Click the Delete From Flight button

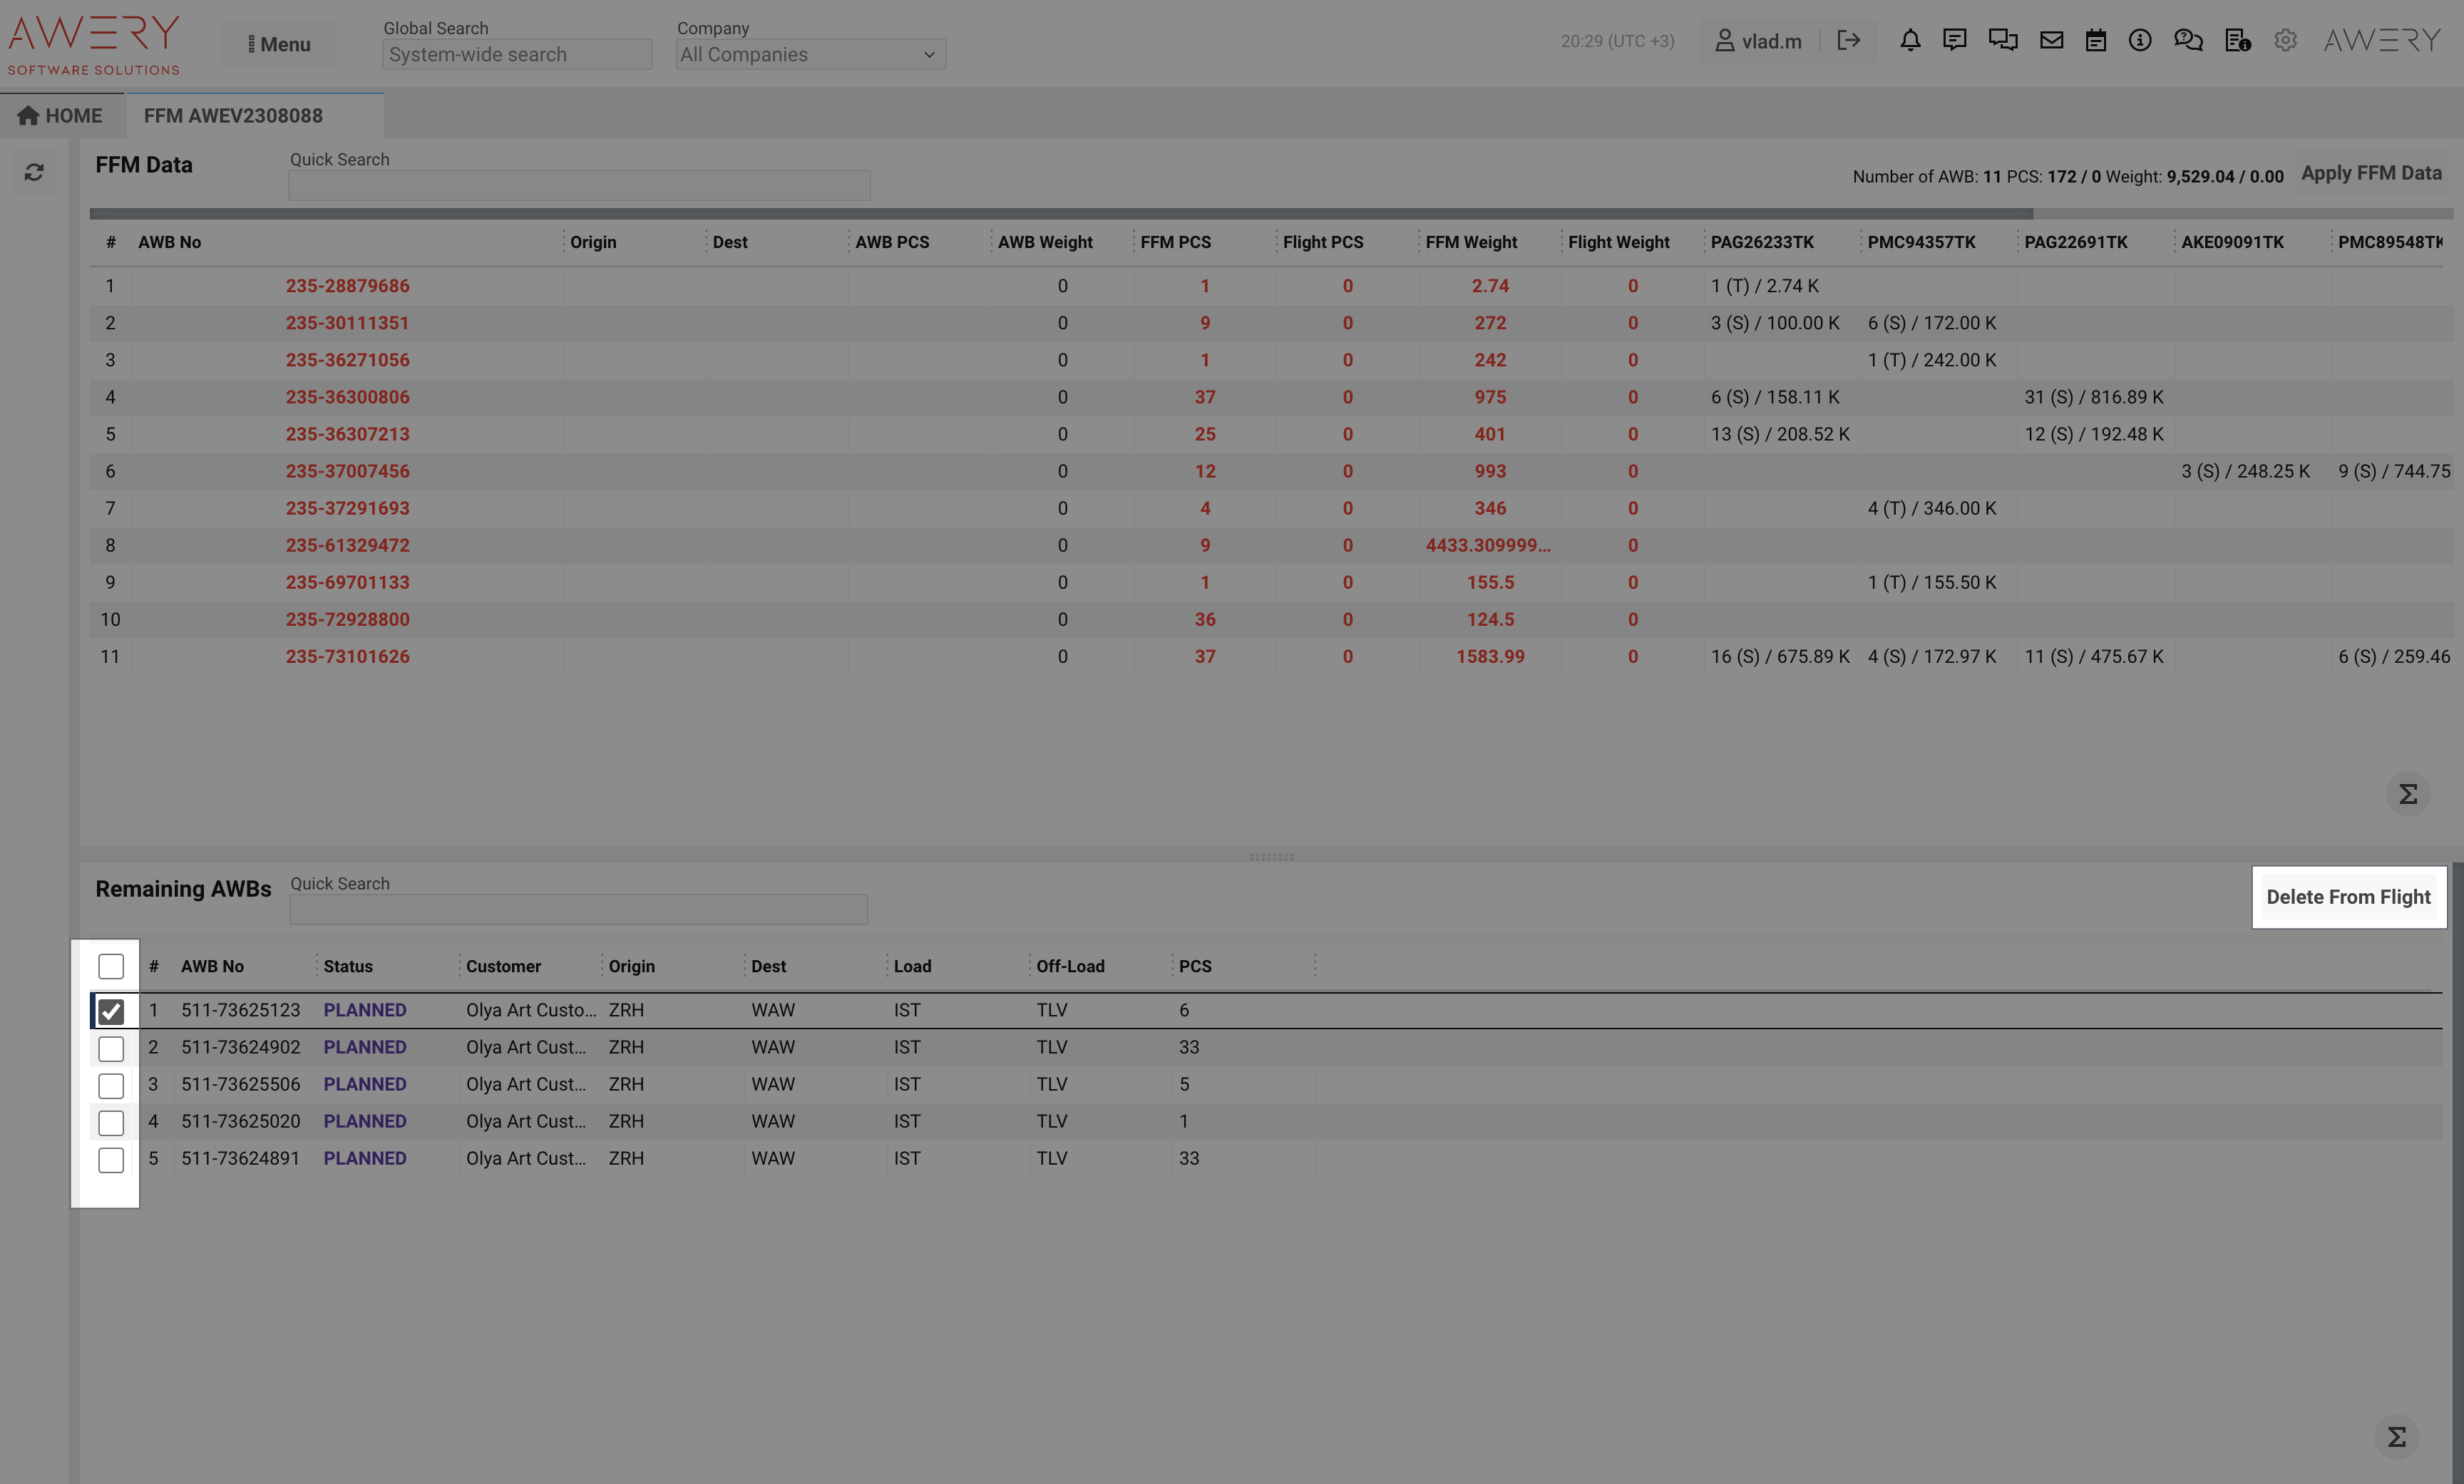coord(2348,897)
